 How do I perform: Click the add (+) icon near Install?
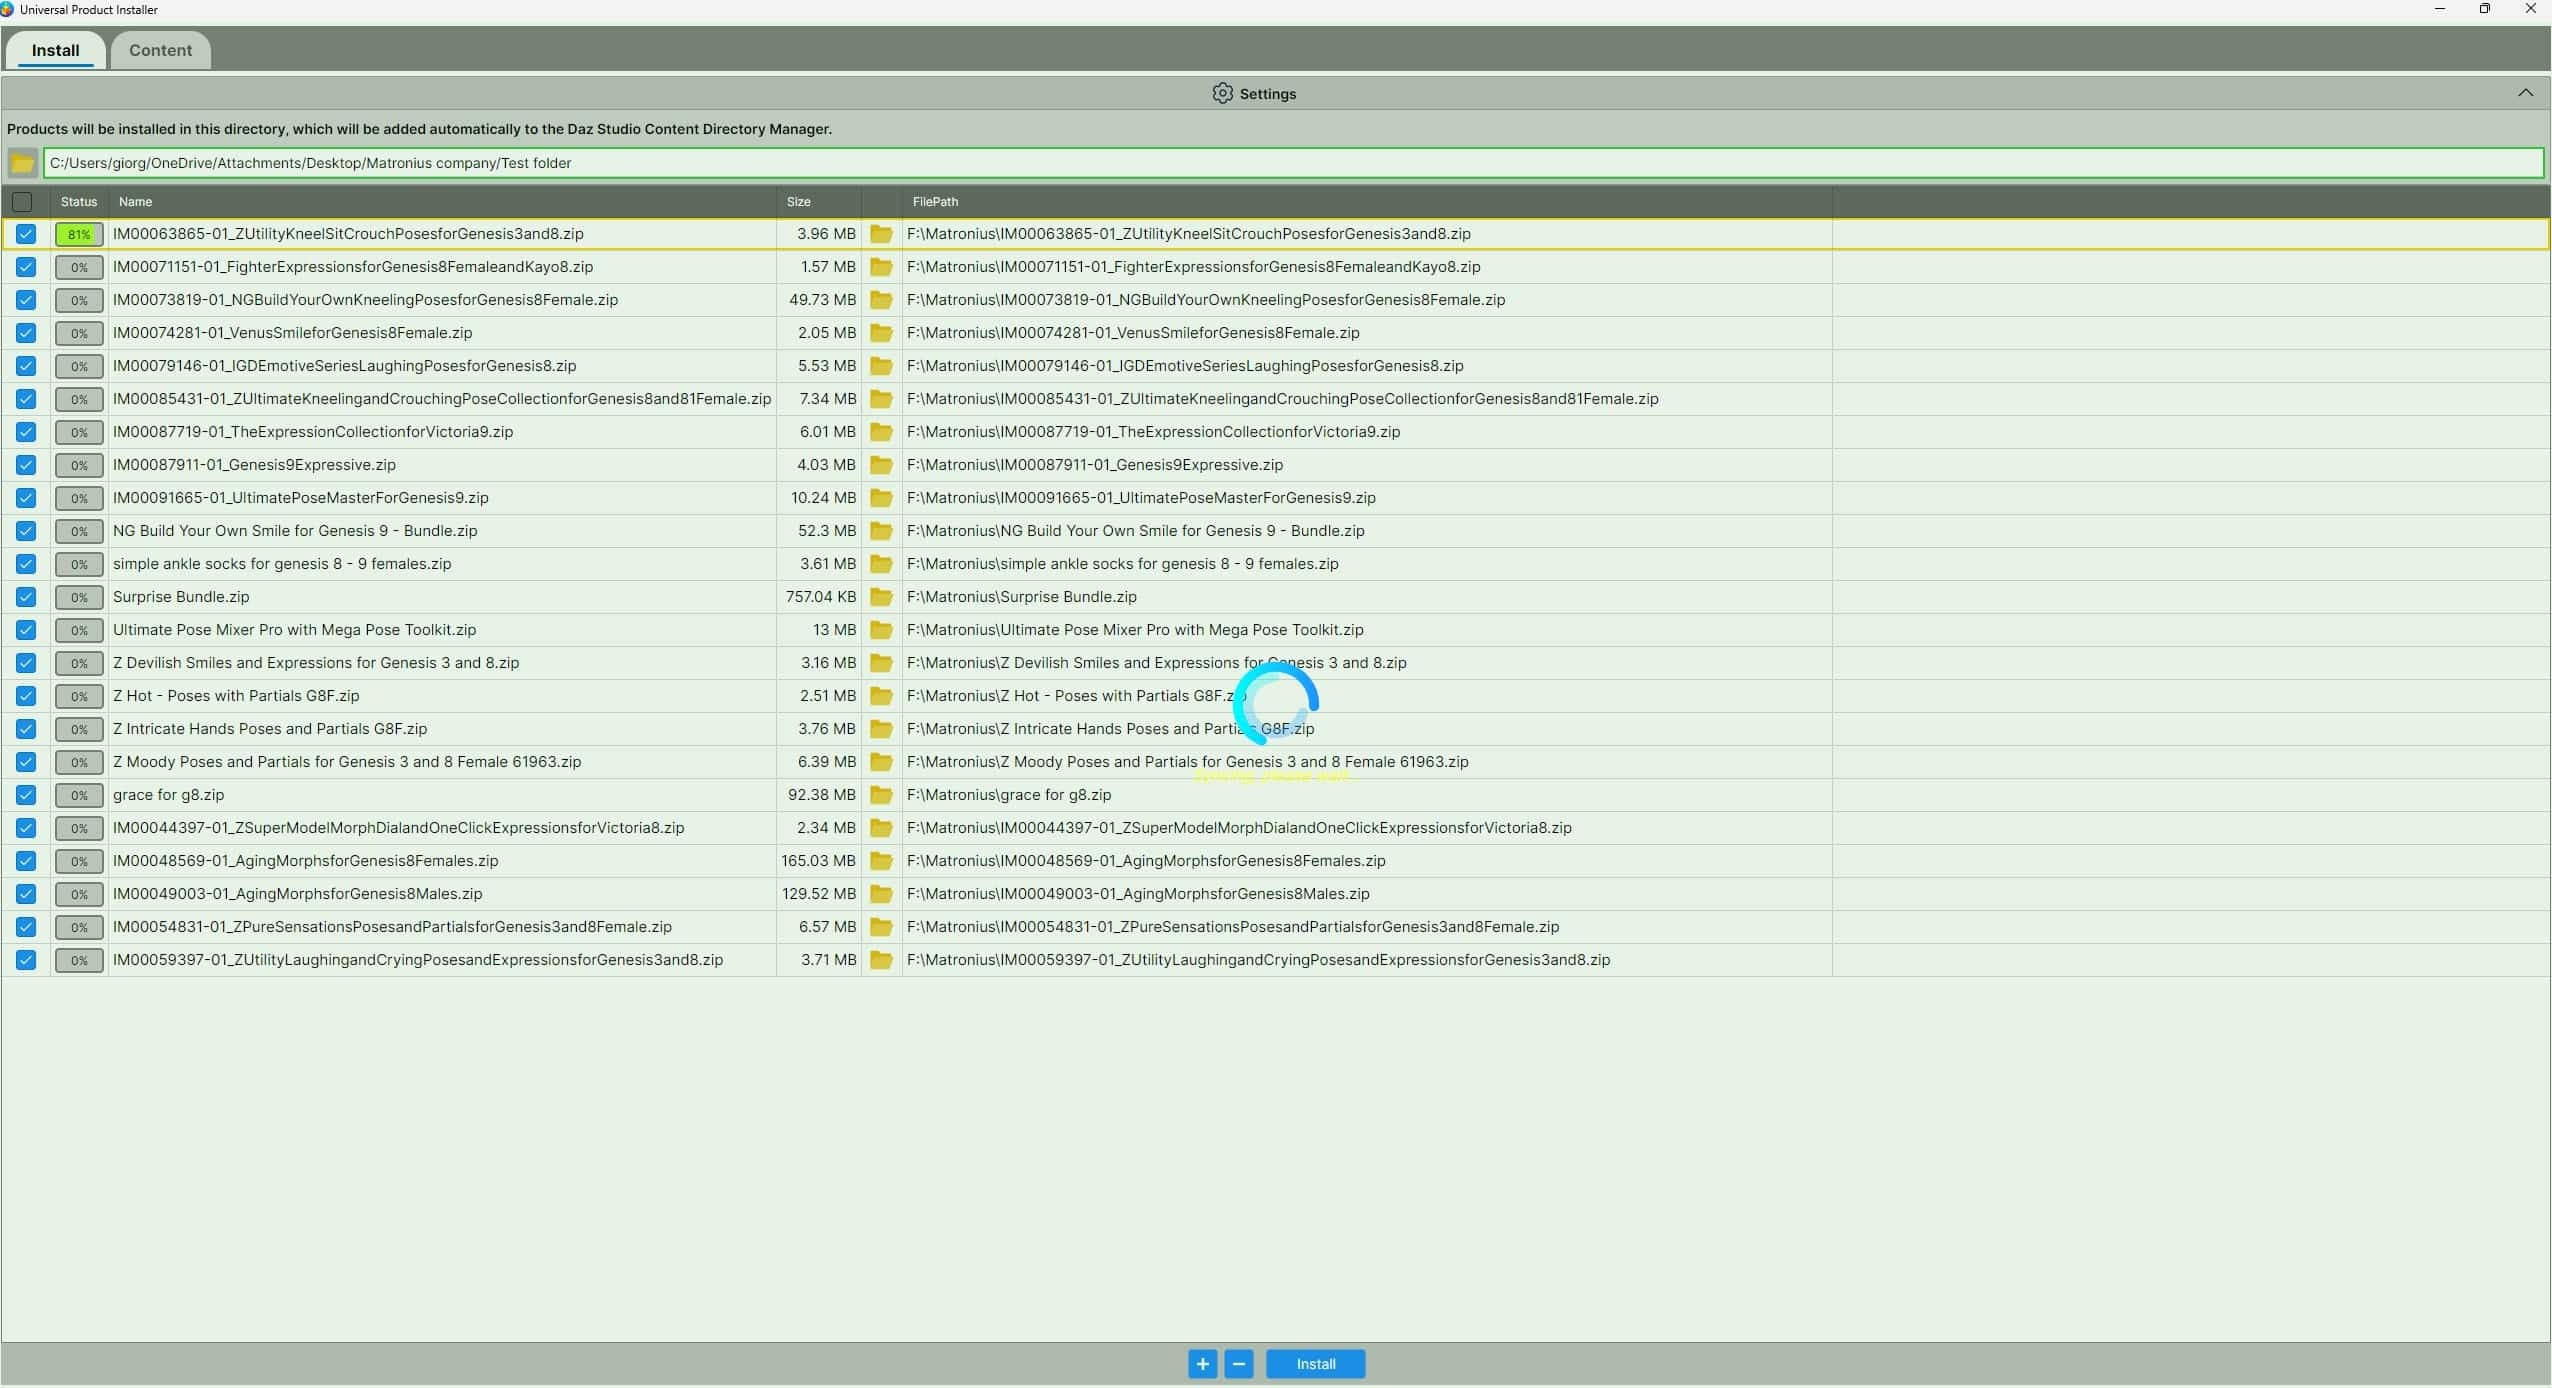point(1202,1364)
